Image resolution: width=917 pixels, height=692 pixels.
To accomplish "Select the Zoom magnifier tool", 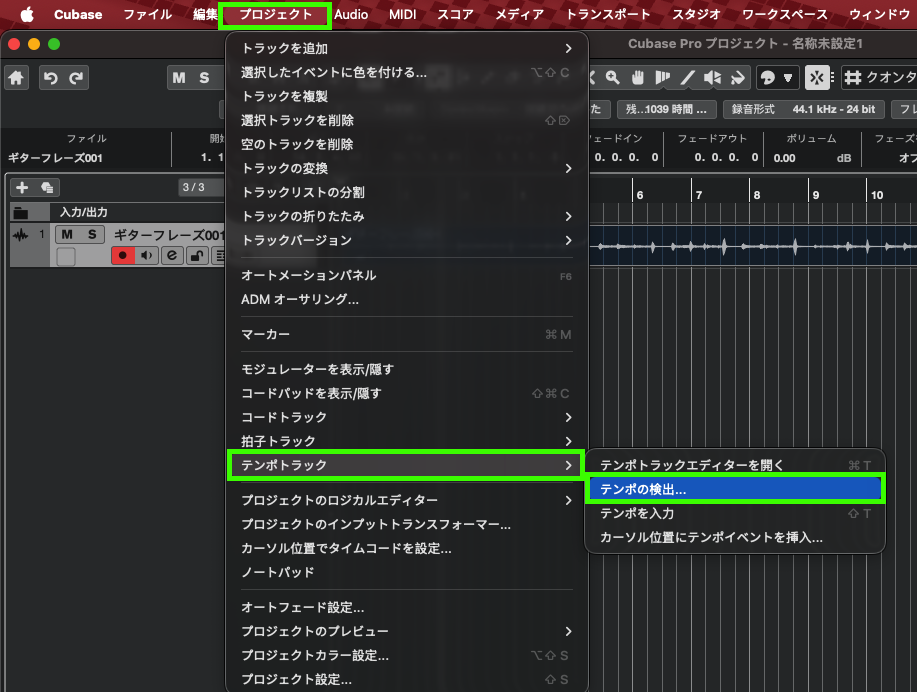I will (612, 78).
